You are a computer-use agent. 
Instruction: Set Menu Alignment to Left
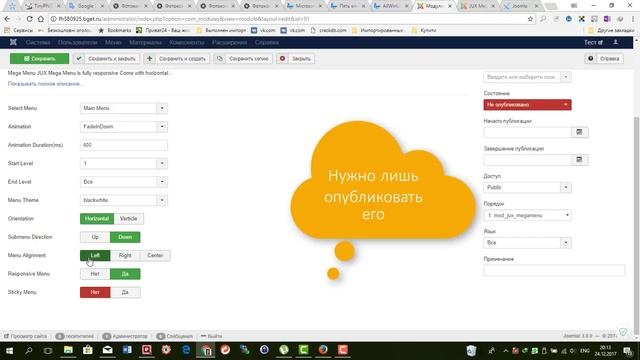point(95,256)
